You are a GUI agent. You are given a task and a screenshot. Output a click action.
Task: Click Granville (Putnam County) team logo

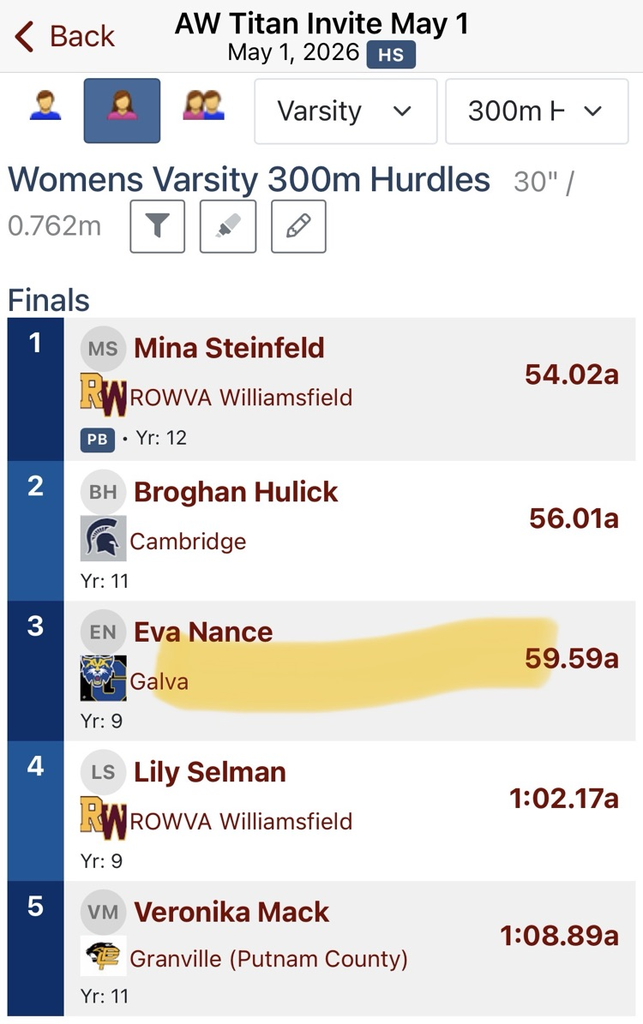pyautogui.click(x=103, y=956)
